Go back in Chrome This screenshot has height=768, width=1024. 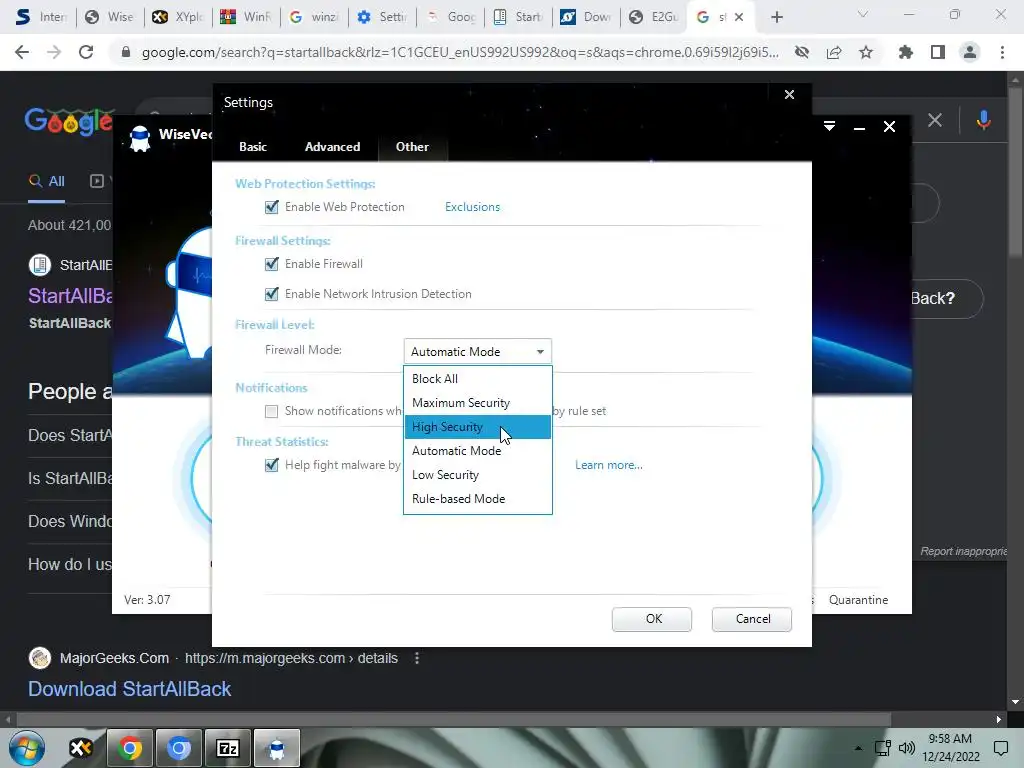22,52
